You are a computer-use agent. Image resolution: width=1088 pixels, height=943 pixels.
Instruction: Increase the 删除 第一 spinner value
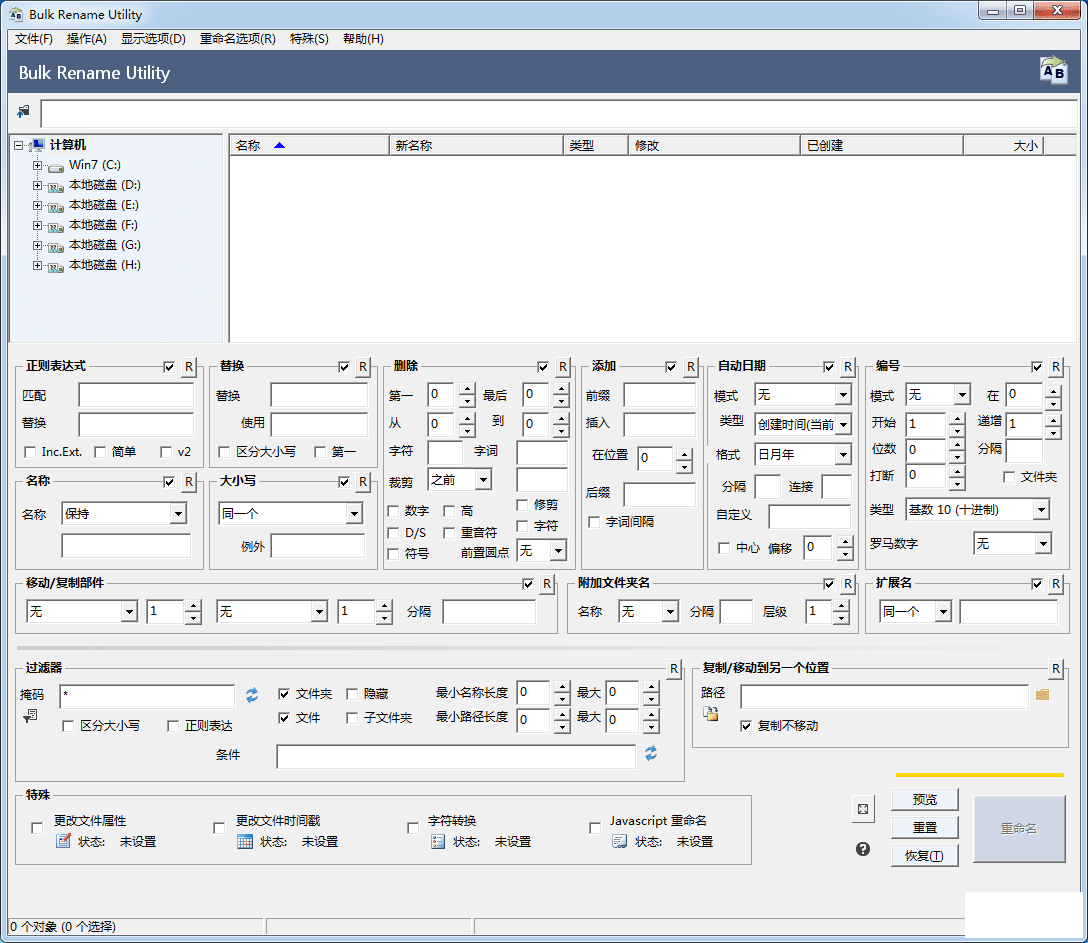468,389
